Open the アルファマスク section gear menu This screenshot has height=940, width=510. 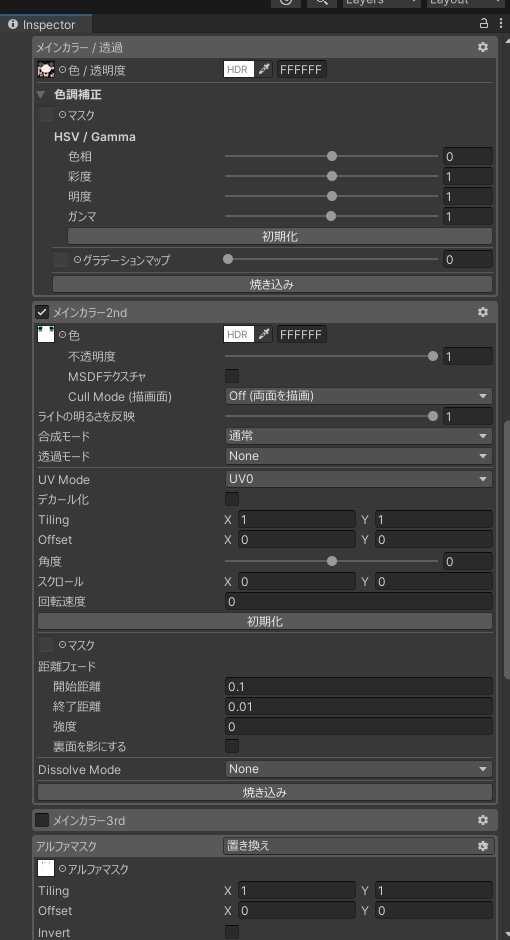click(482, 846)
